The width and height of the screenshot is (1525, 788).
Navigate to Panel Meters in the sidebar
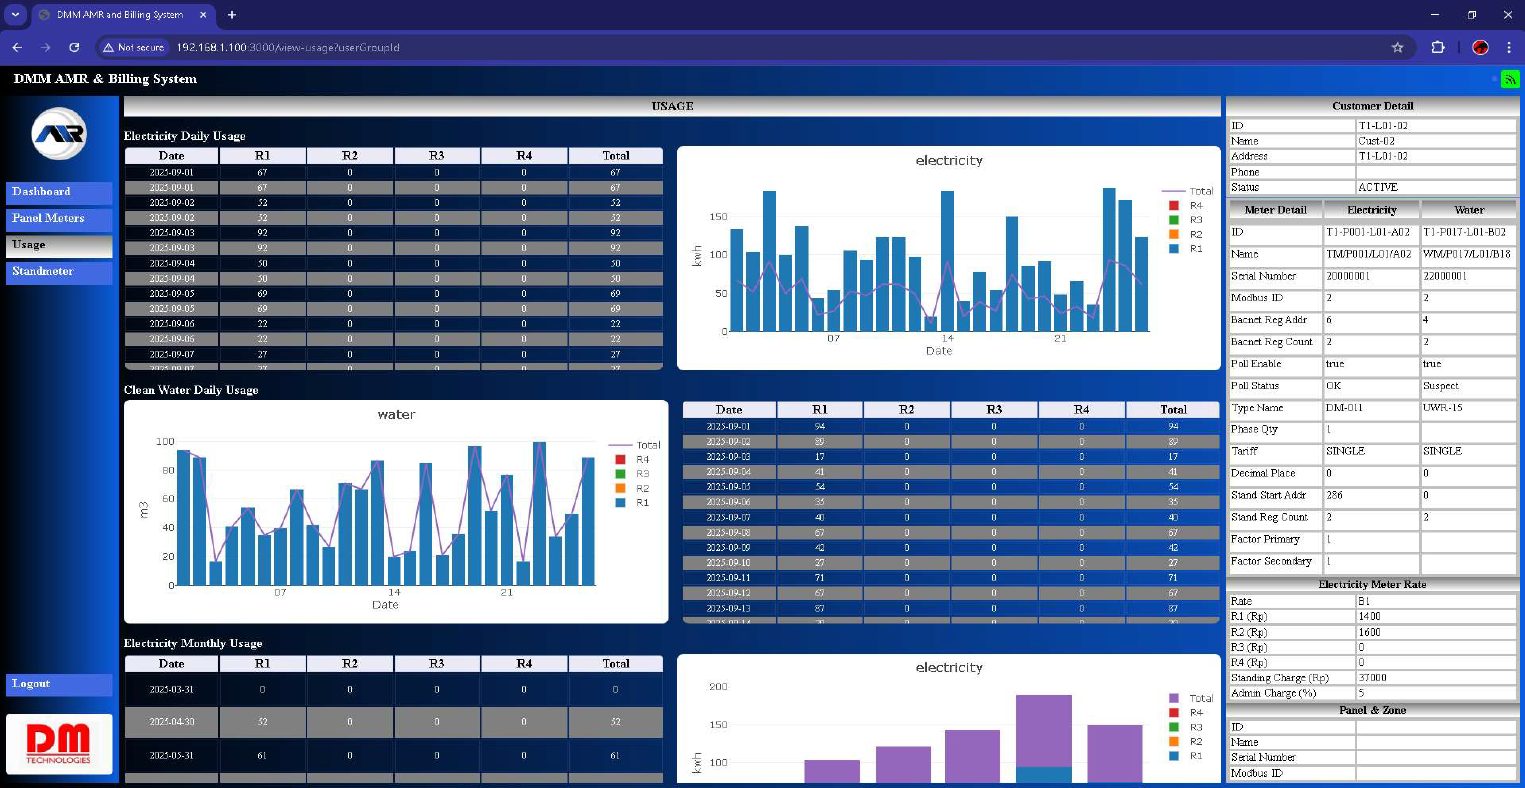(x=59, y=218)
